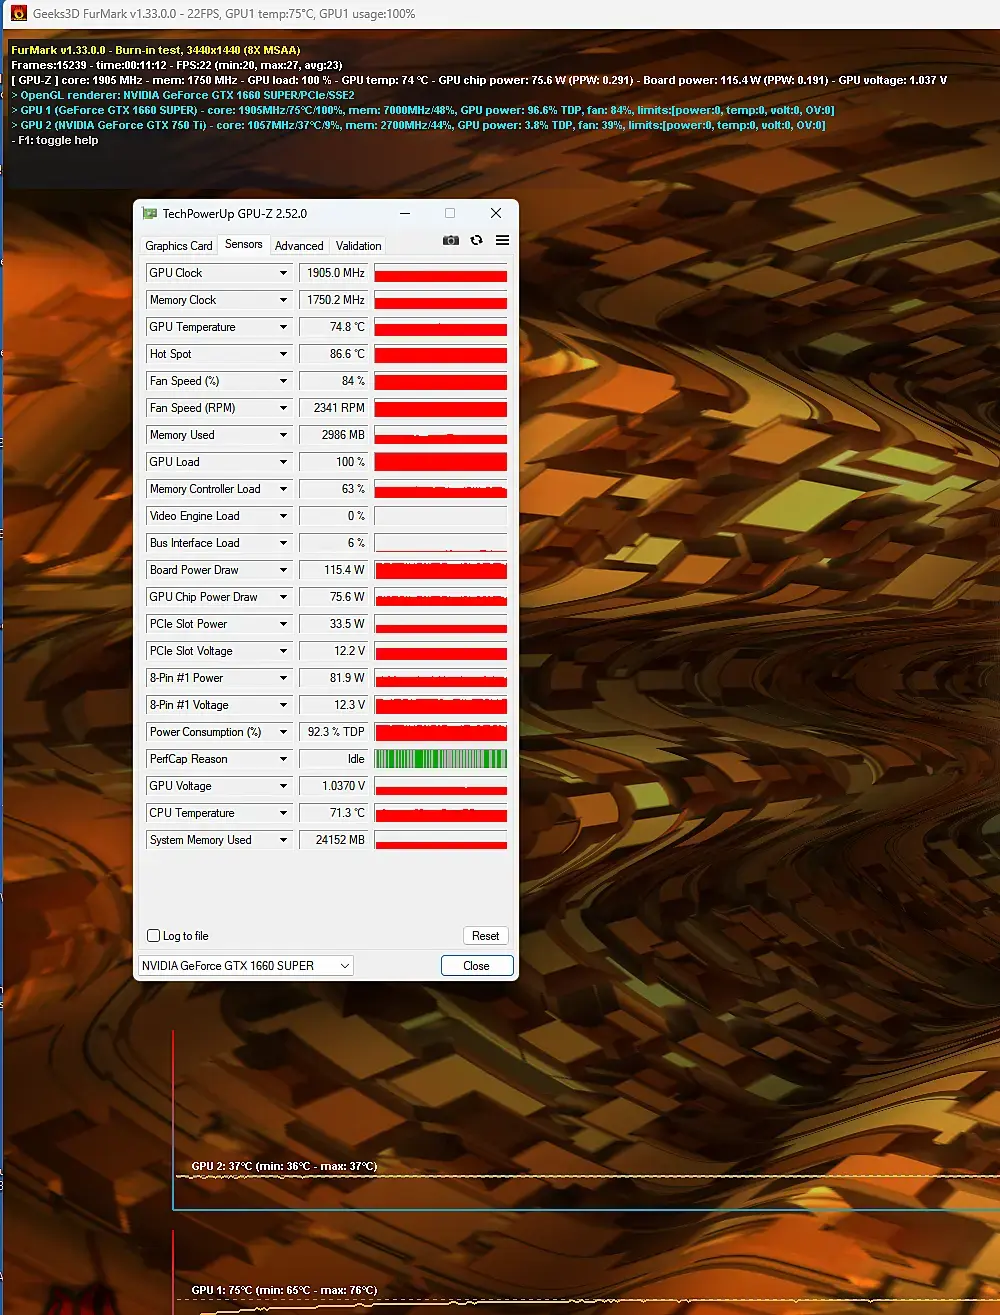Open the Validation tab

pyautogui.click(x=358, y=246)
